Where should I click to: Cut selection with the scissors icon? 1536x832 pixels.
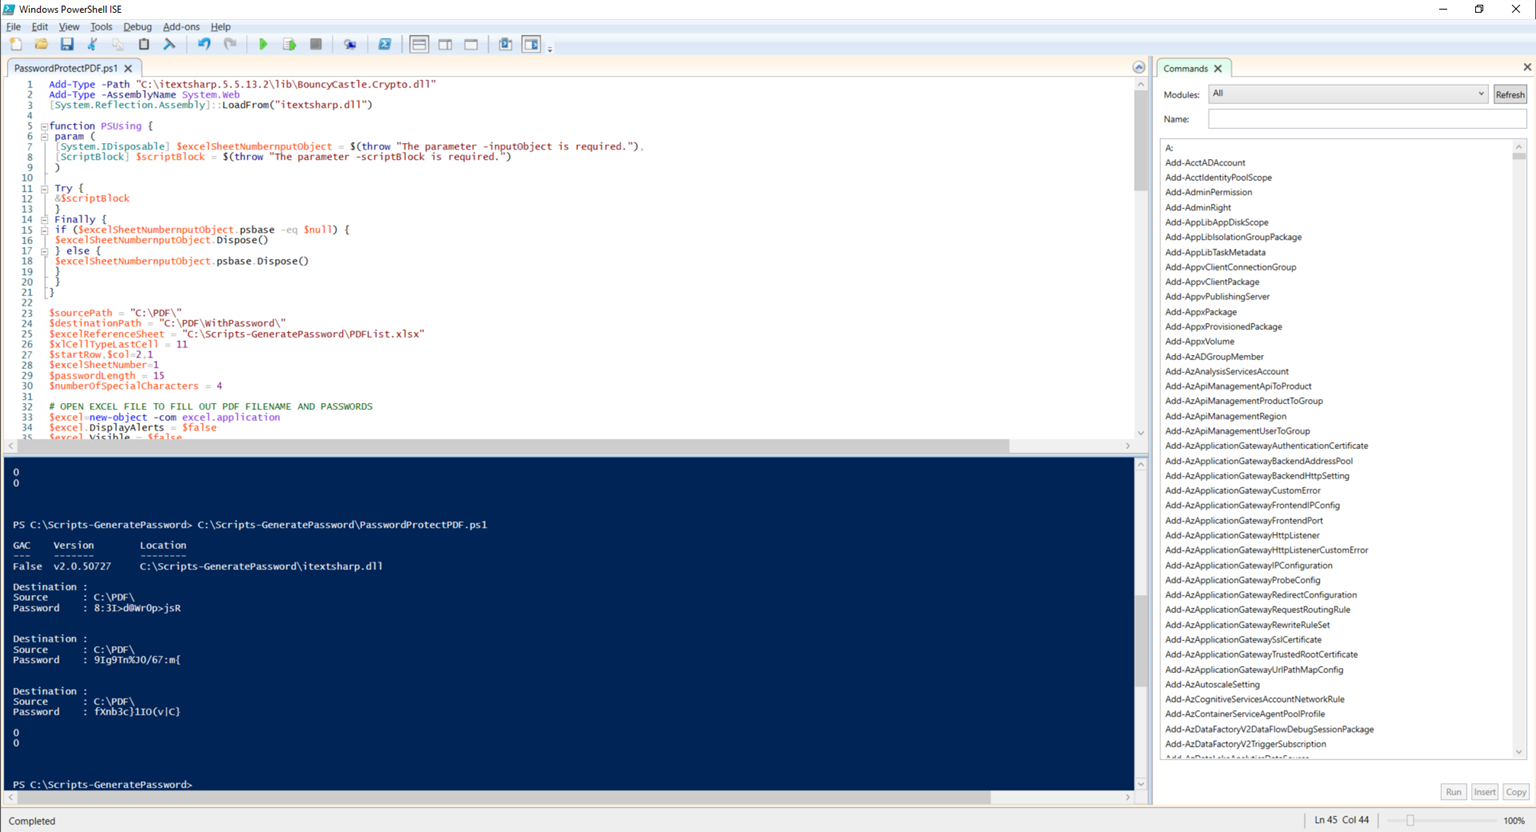[92, 44]
